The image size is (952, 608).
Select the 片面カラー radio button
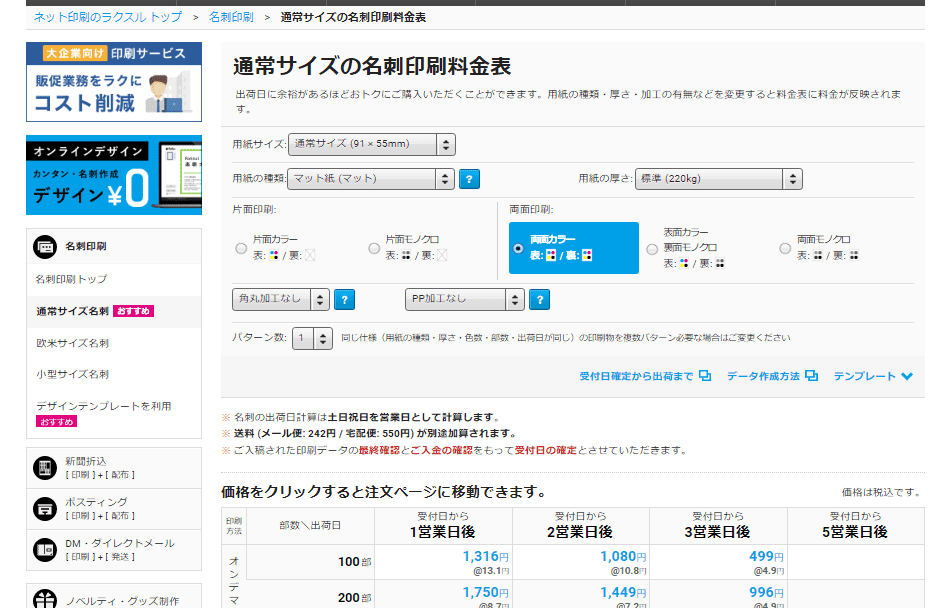click(x=241, y=248)
